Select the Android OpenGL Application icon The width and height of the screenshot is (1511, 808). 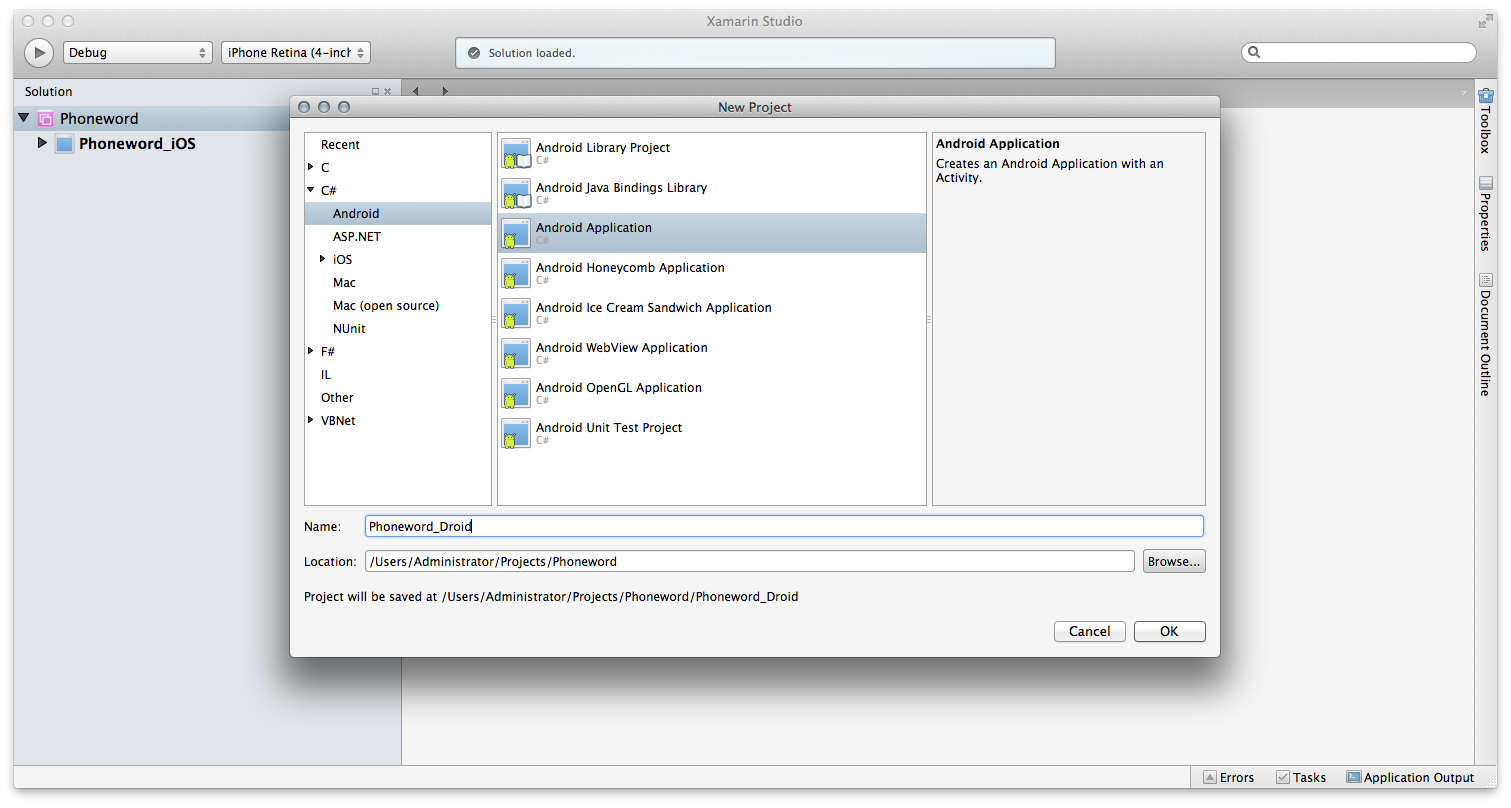516,393
